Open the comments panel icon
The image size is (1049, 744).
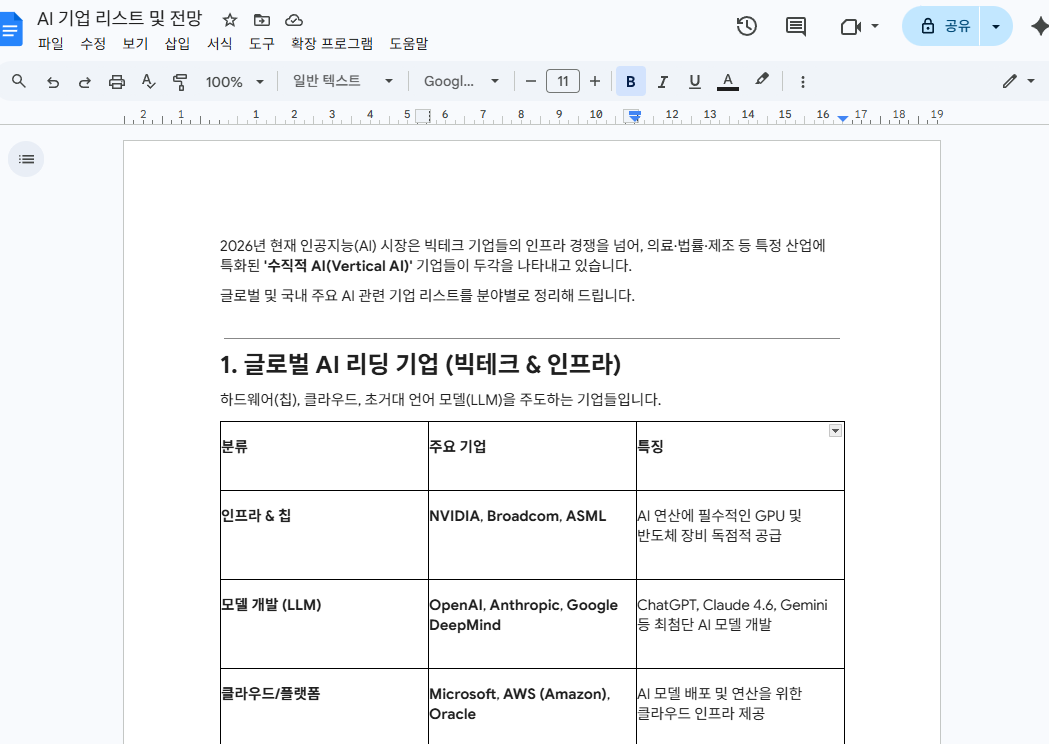(795, 27)
